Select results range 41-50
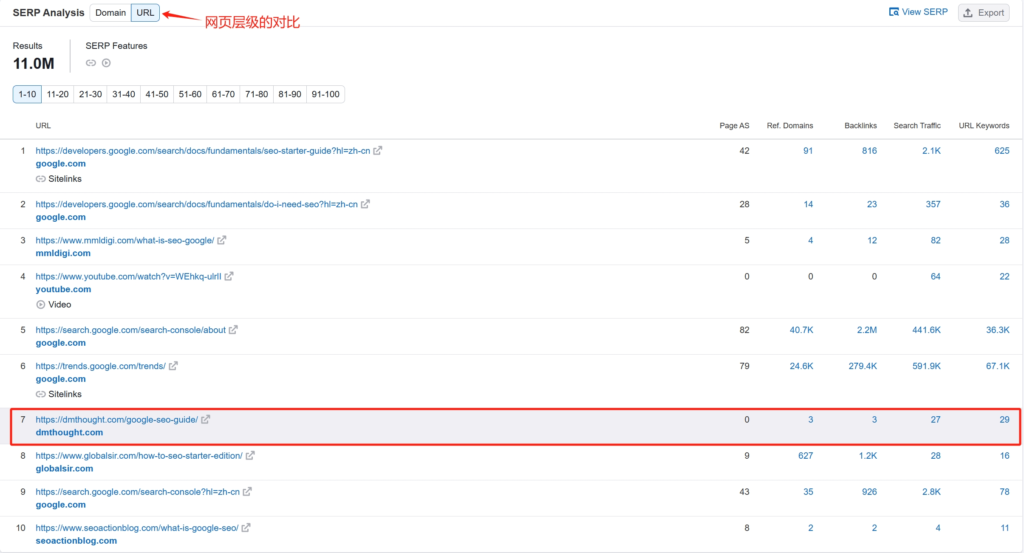The width and height of the screenshot is (1024, 553). pyautogui.click(x=157, y=94)
